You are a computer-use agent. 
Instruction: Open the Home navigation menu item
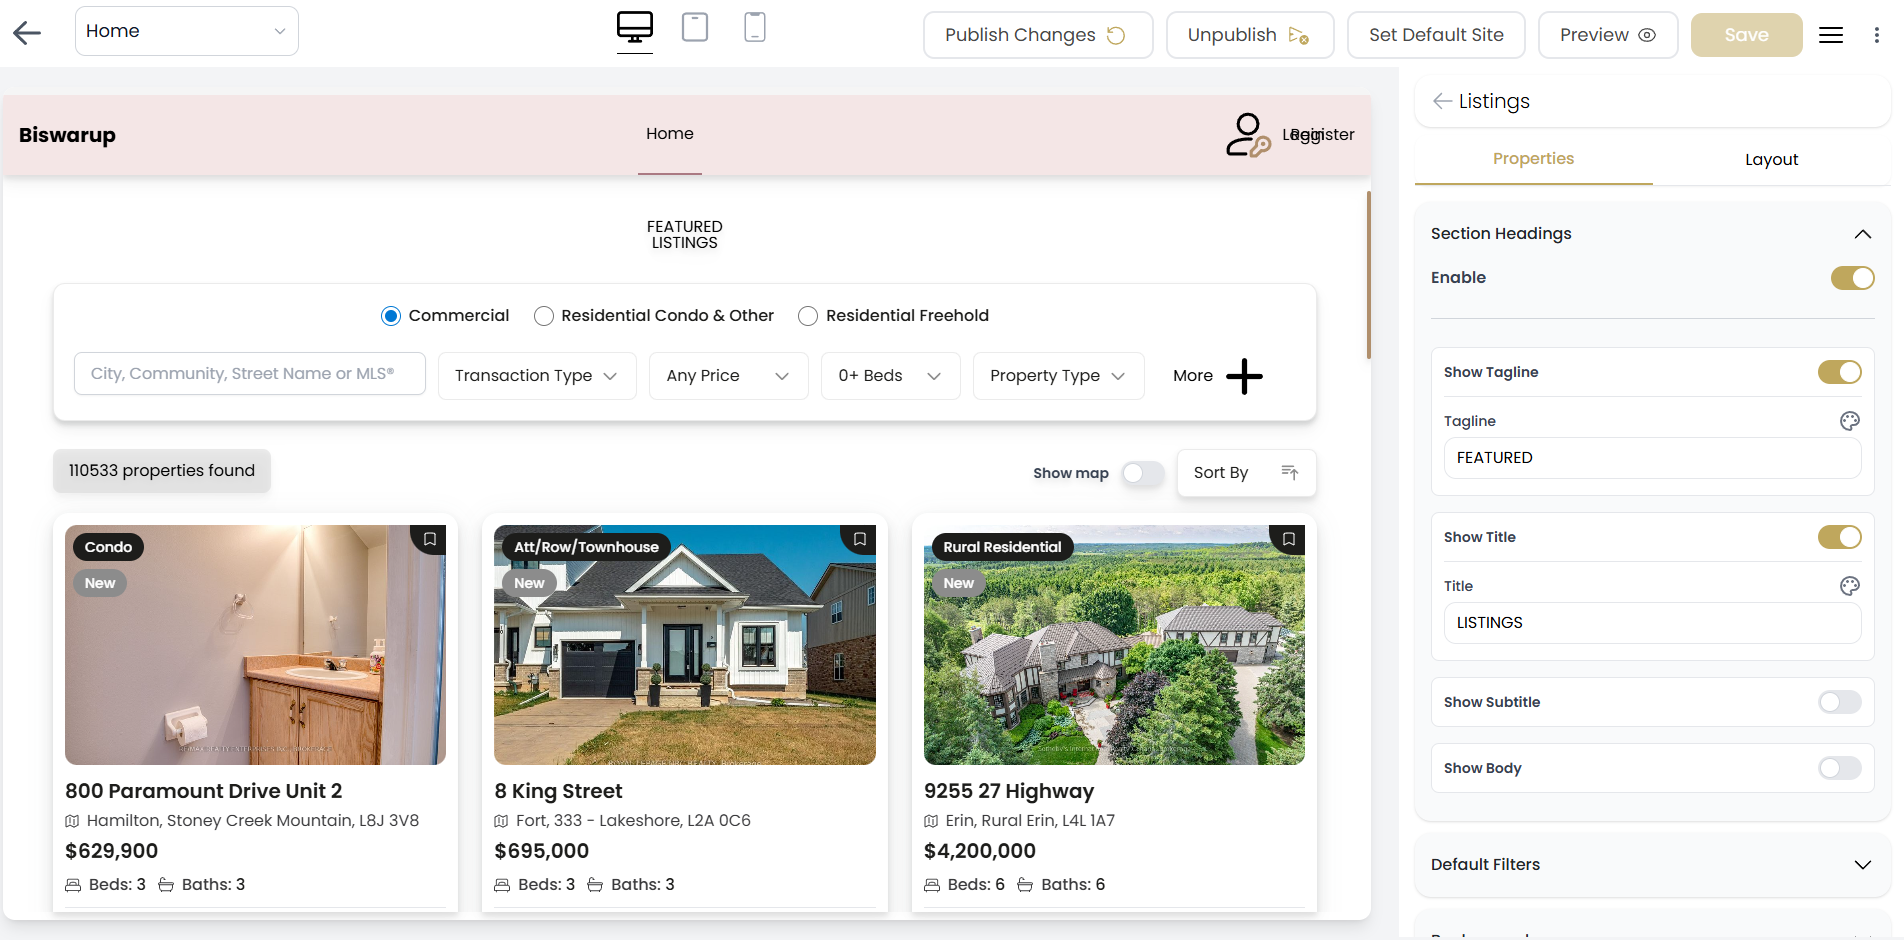(669, 133)
